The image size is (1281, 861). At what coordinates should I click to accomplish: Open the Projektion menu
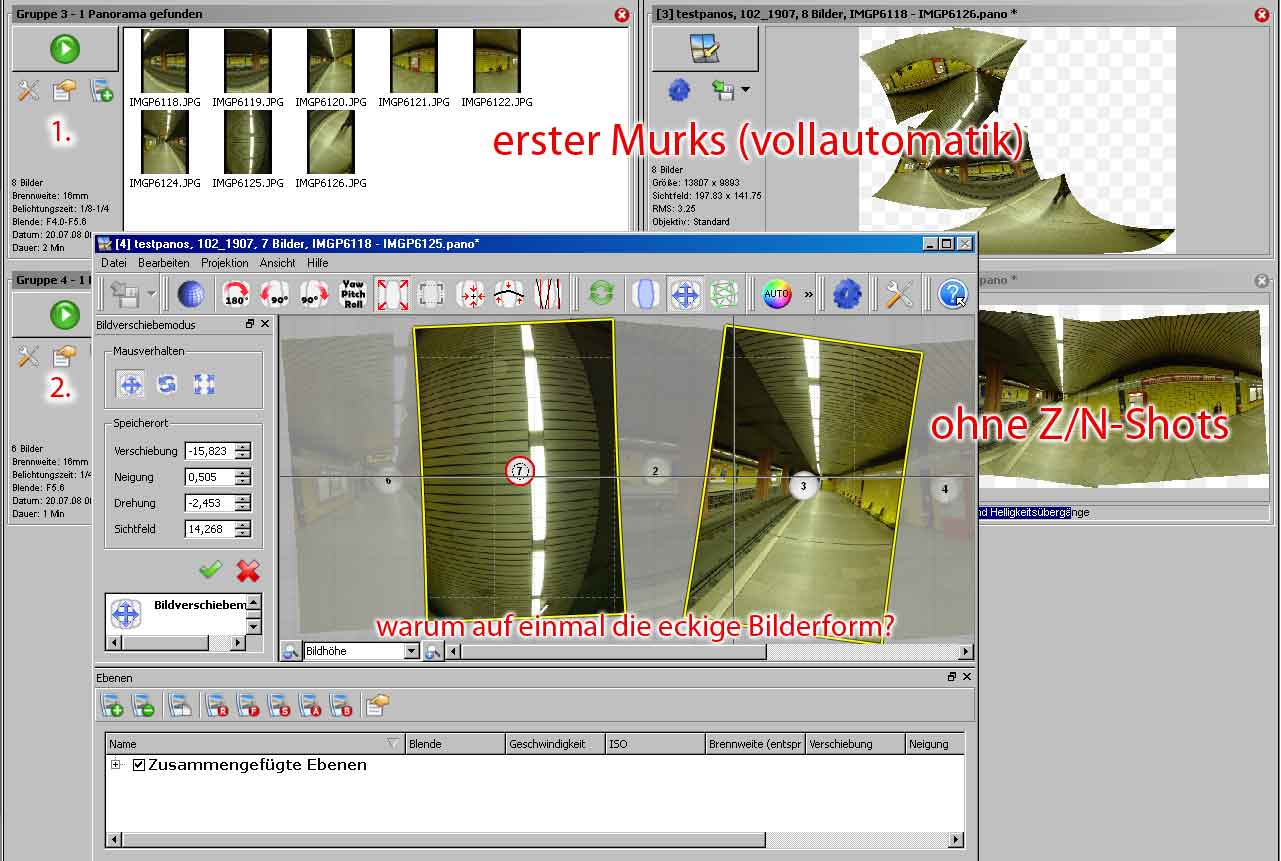[224, 263]
